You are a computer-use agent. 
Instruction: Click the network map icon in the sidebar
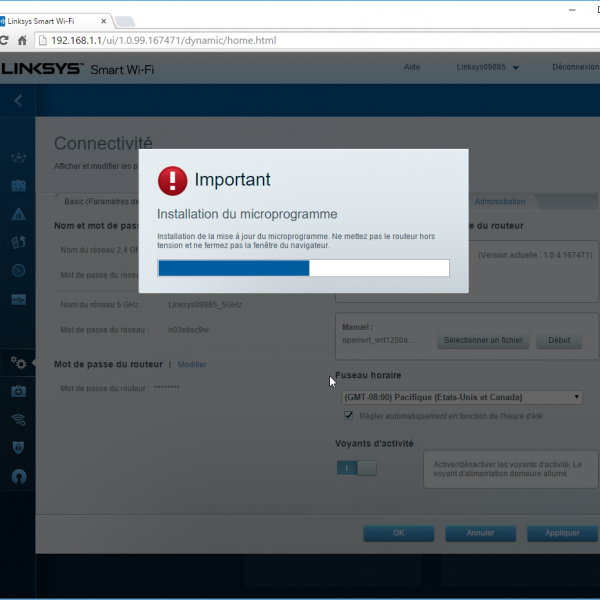[18, 158]
